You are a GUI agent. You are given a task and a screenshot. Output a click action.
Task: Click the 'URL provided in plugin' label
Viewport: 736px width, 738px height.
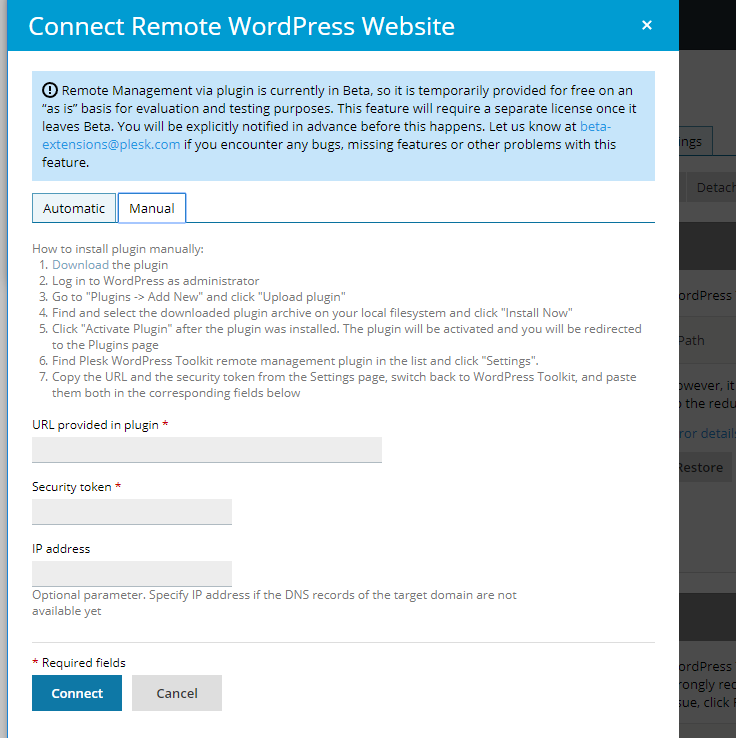tap(95, 425)
